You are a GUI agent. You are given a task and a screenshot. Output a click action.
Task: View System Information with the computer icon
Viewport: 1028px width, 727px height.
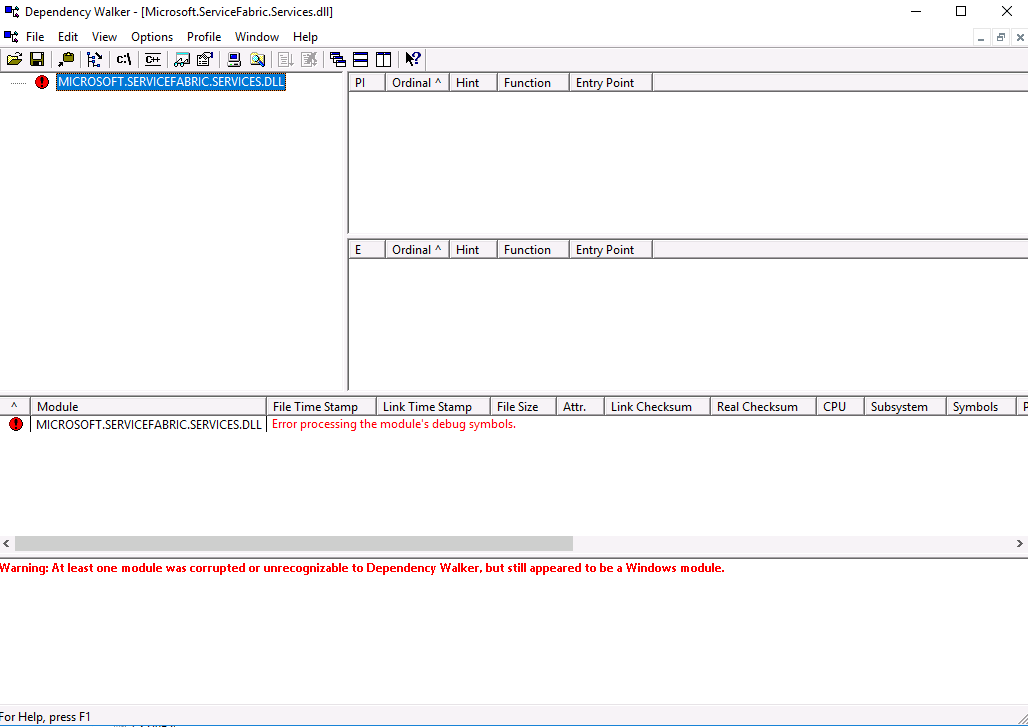[x=233, y=59]
